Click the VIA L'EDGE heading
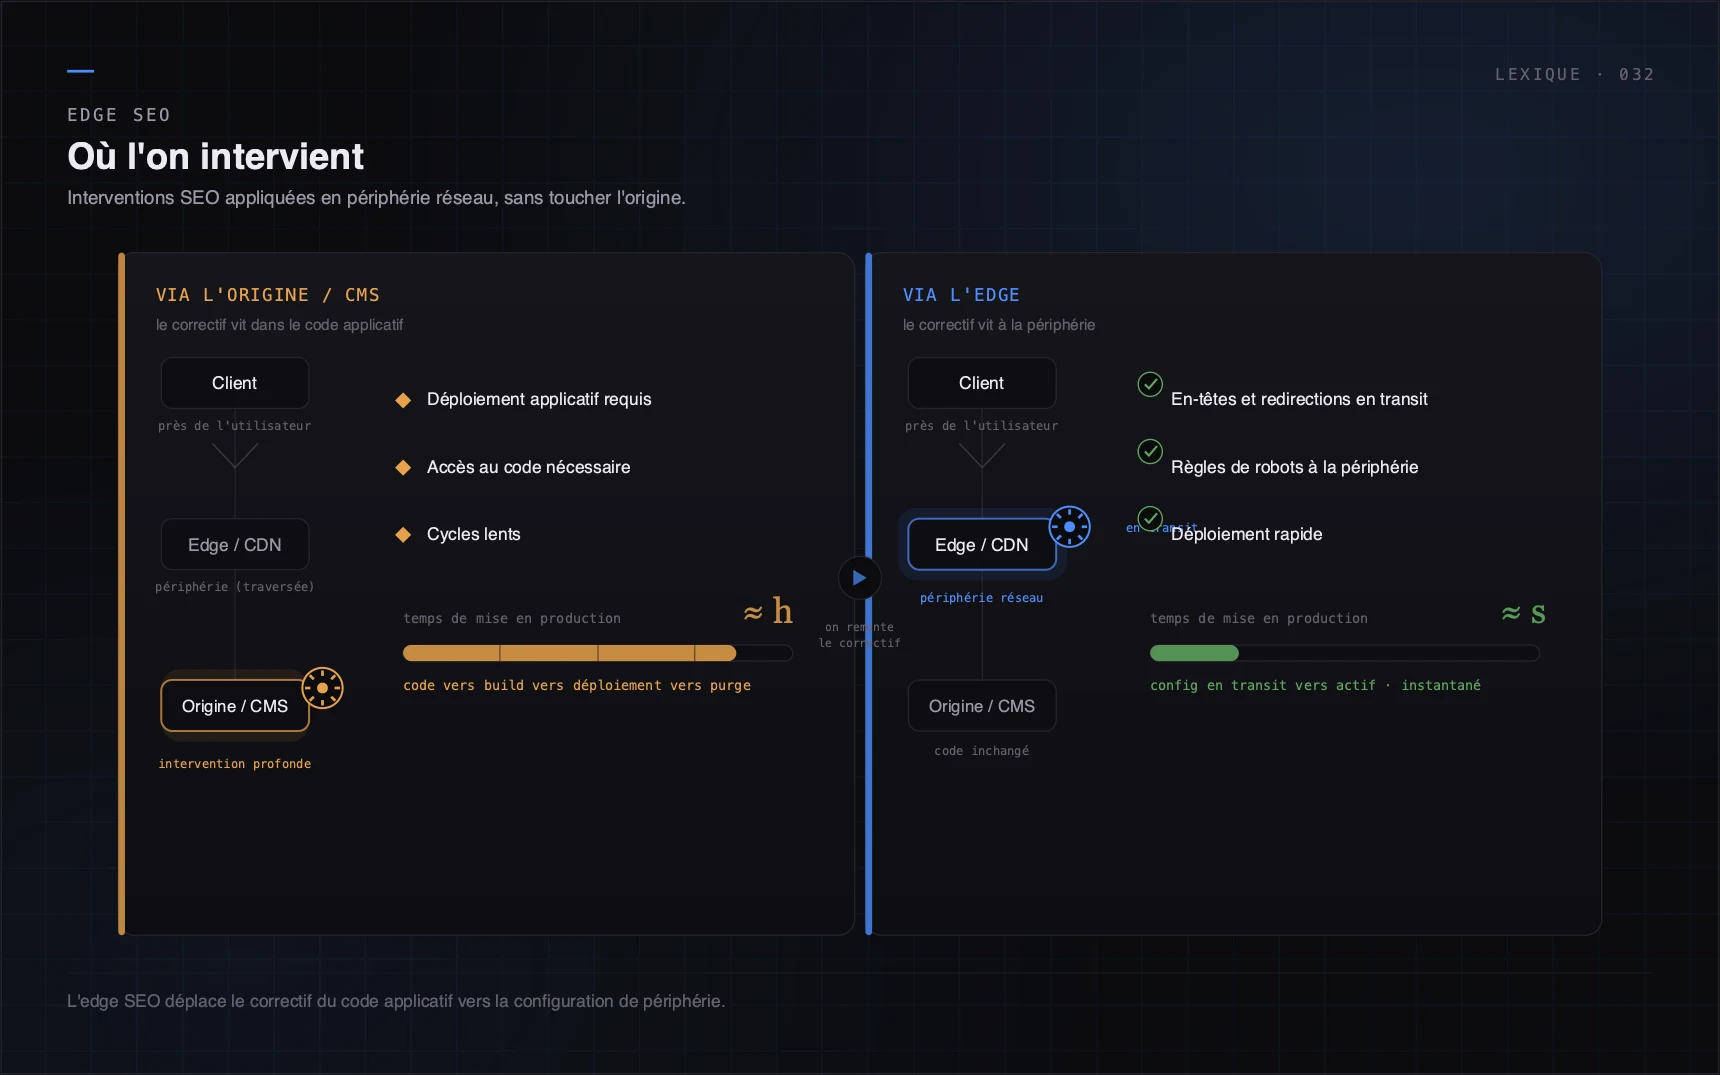The height and width of the screenshot is (1075, 1720). pos(961,295)
